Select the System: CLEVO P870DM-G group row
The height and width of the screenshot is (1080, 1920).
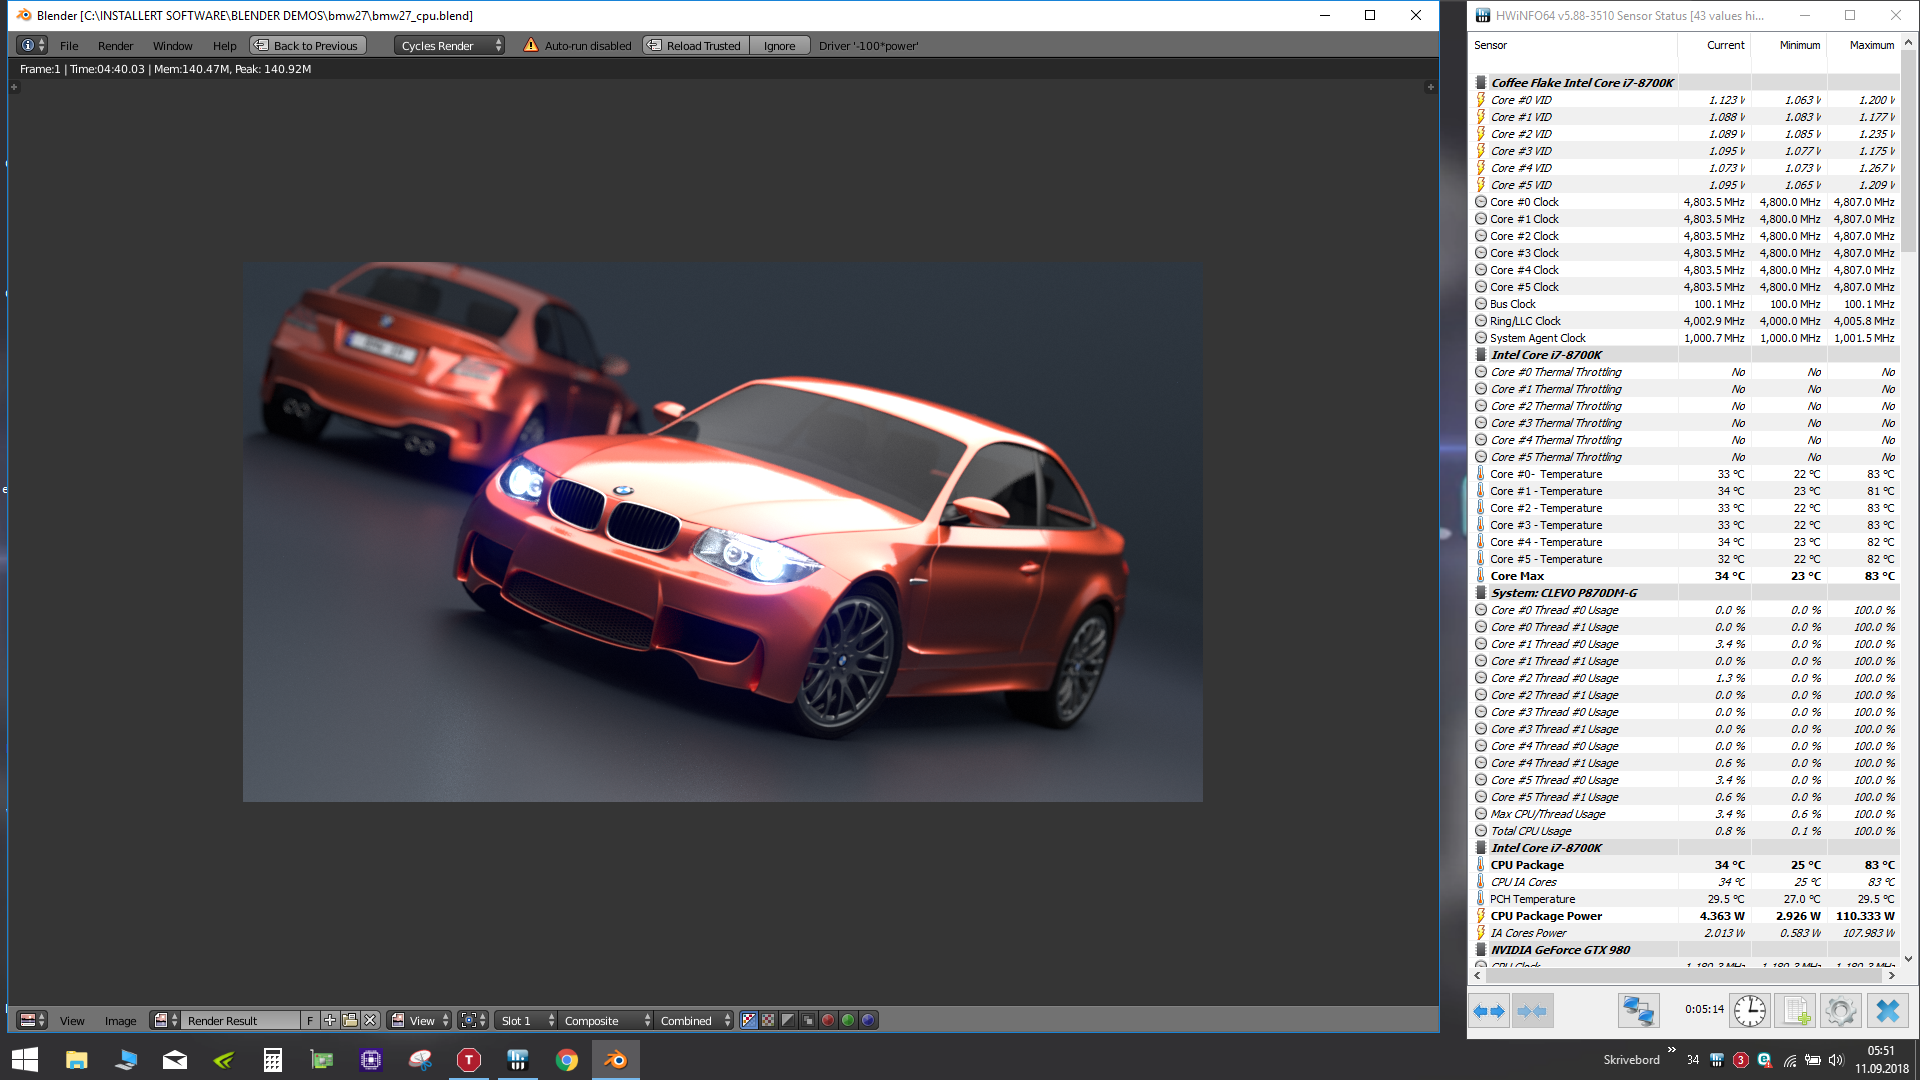click(x=1685, y=593)
